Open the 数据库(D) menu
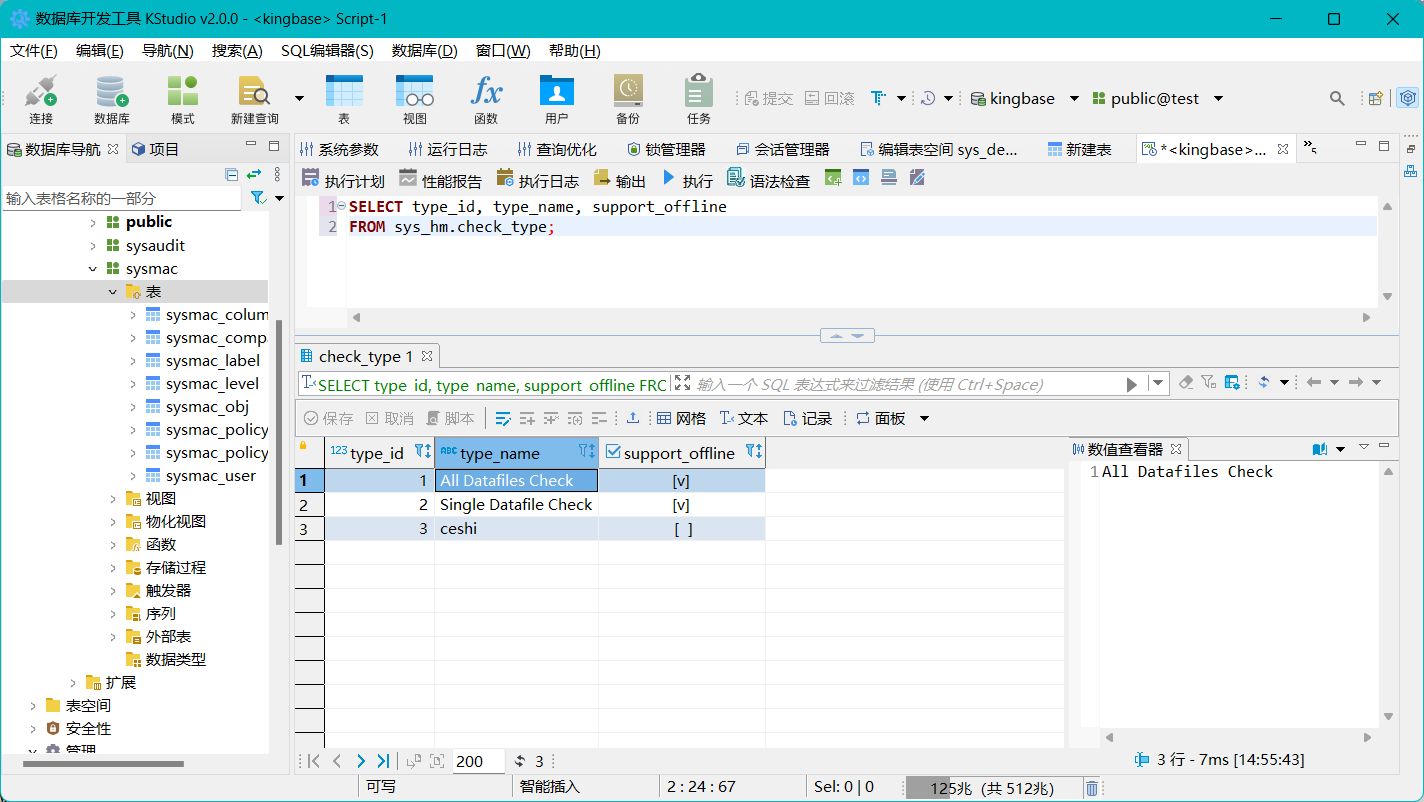Viewport: 1424px width, 802px height. click(x=424, y=51)
